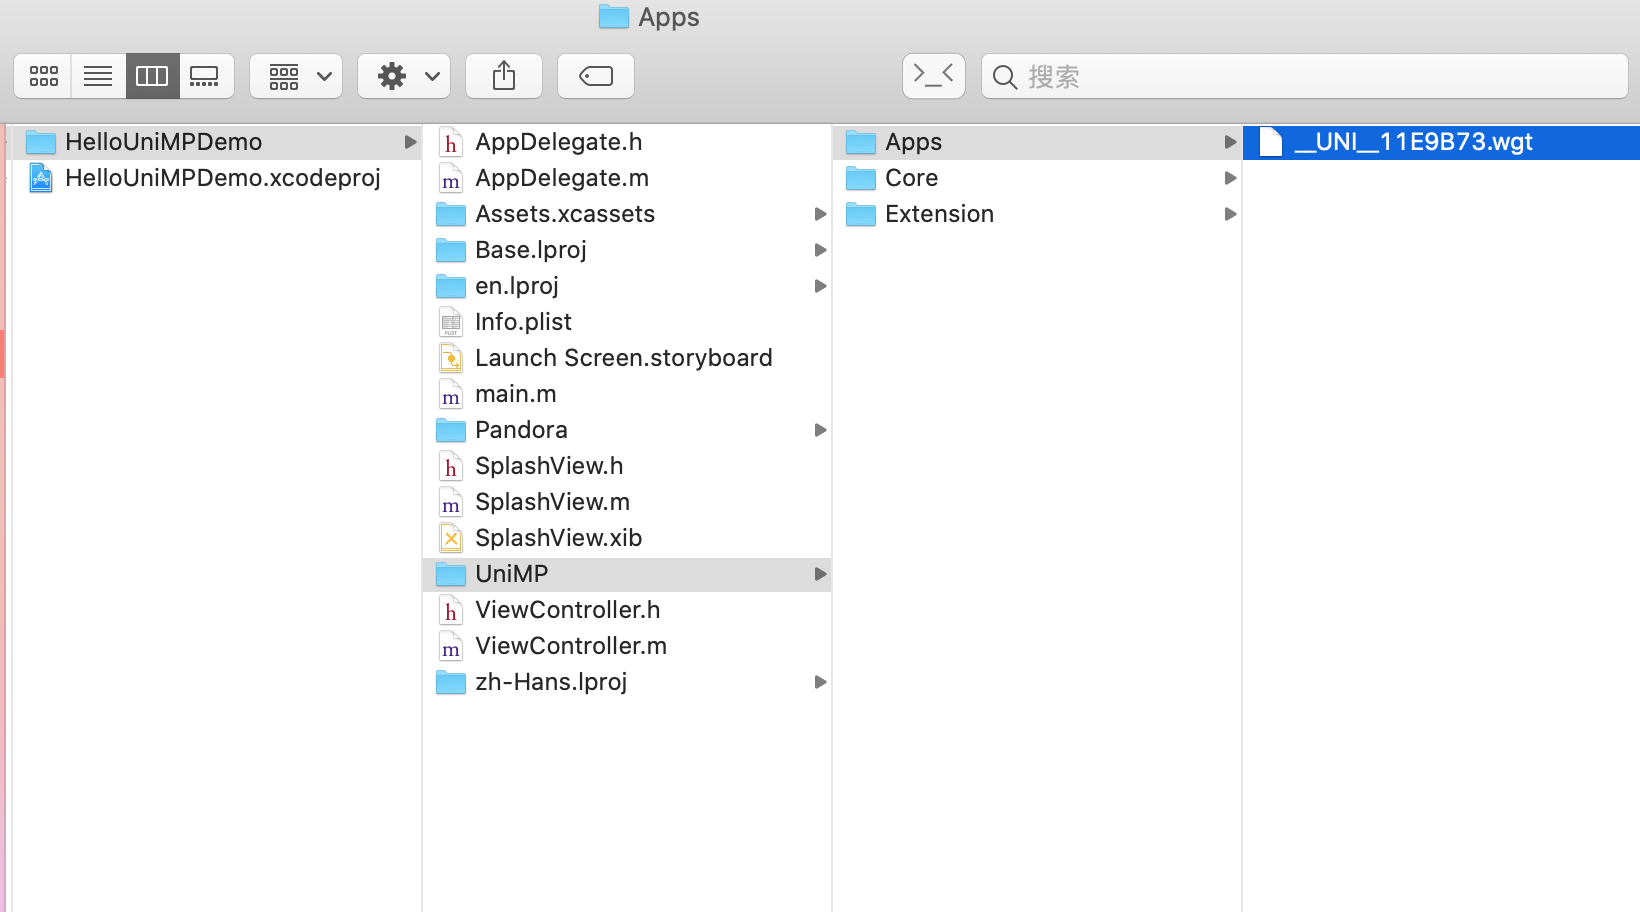Screen dimensions: 1640x912
Task: Select Info.plist file icon
Action: pyautogui.click(x=451, y=322)
